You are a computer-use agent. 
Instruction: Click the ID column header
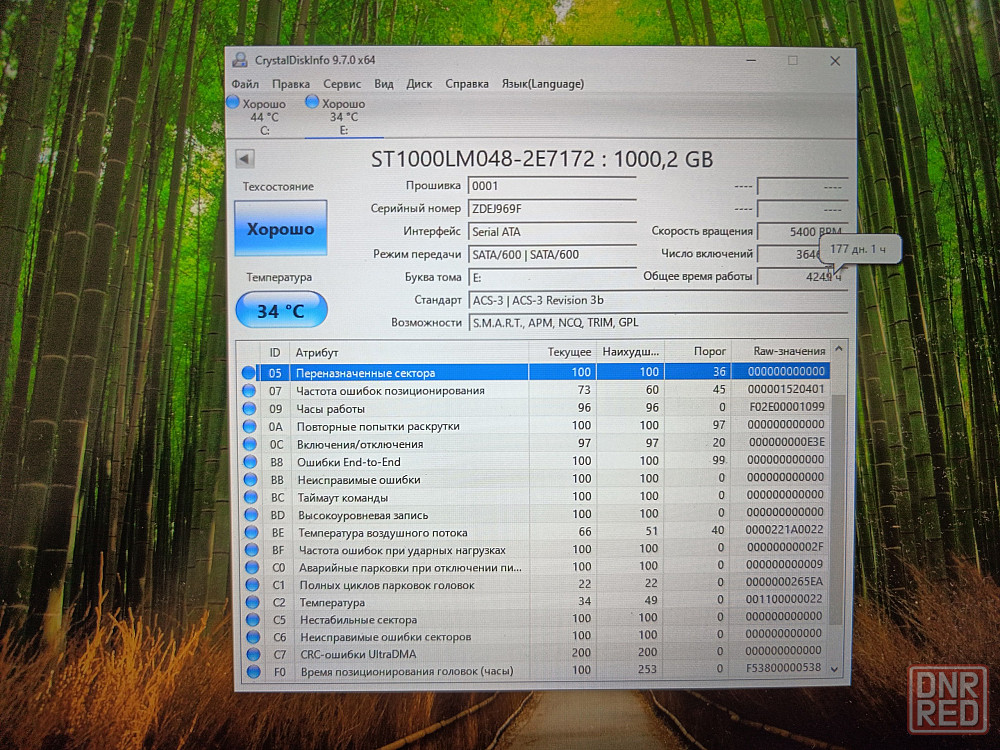click(x=274, y=352)
